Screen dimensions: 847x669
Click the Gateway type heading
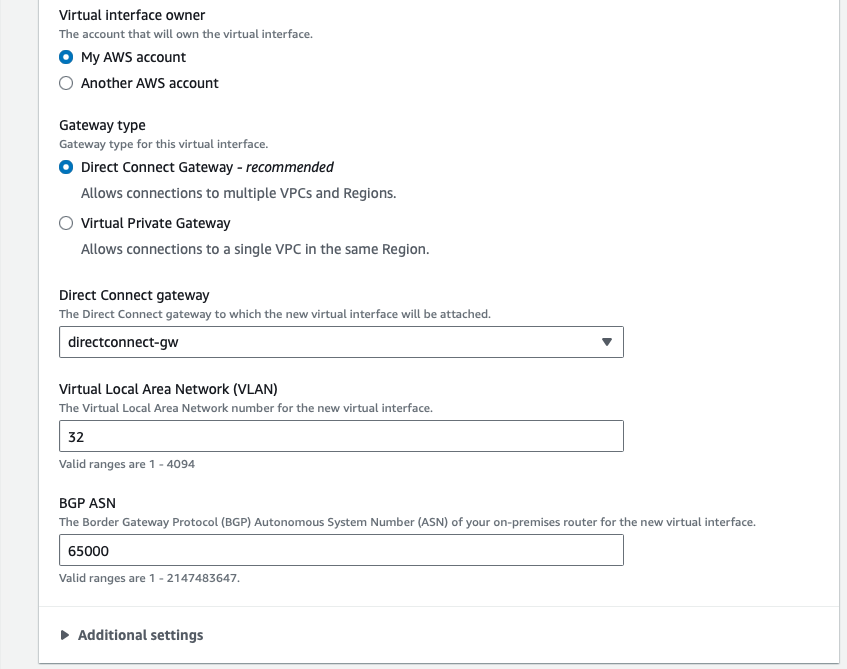point(102,125)
